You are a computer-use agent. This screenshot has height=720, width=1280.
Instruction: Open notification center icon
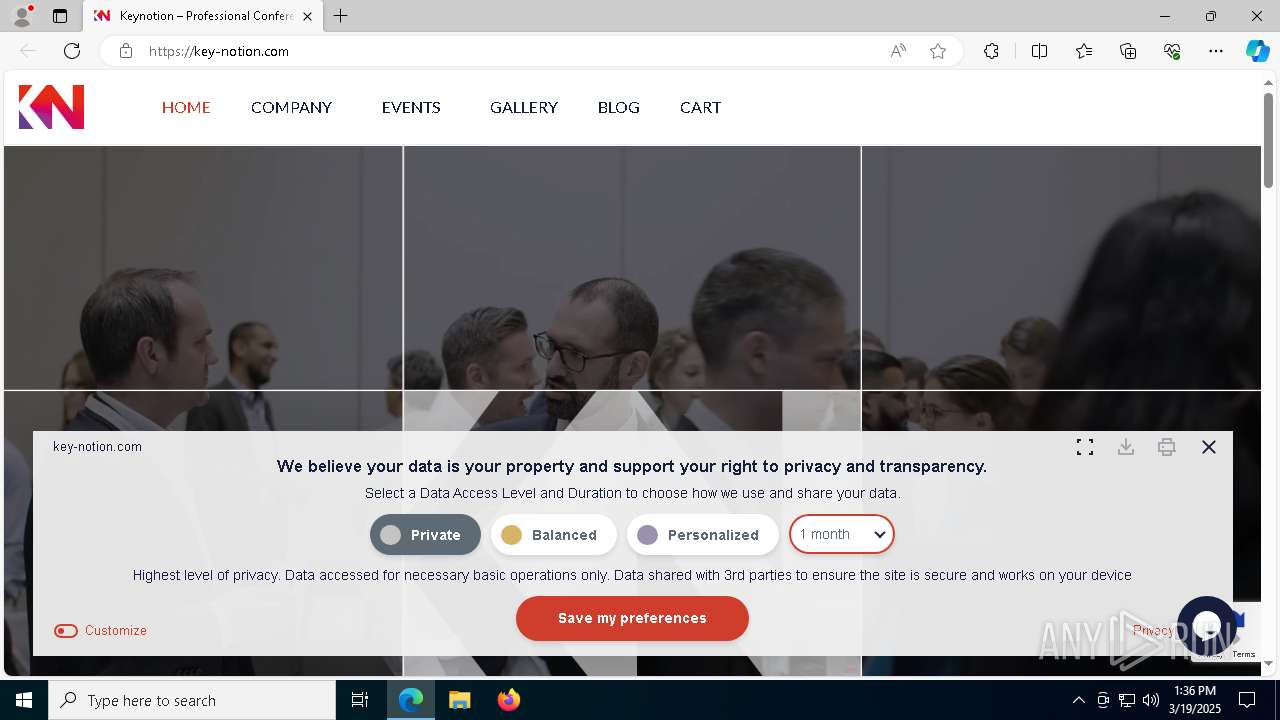(1247, 700)
